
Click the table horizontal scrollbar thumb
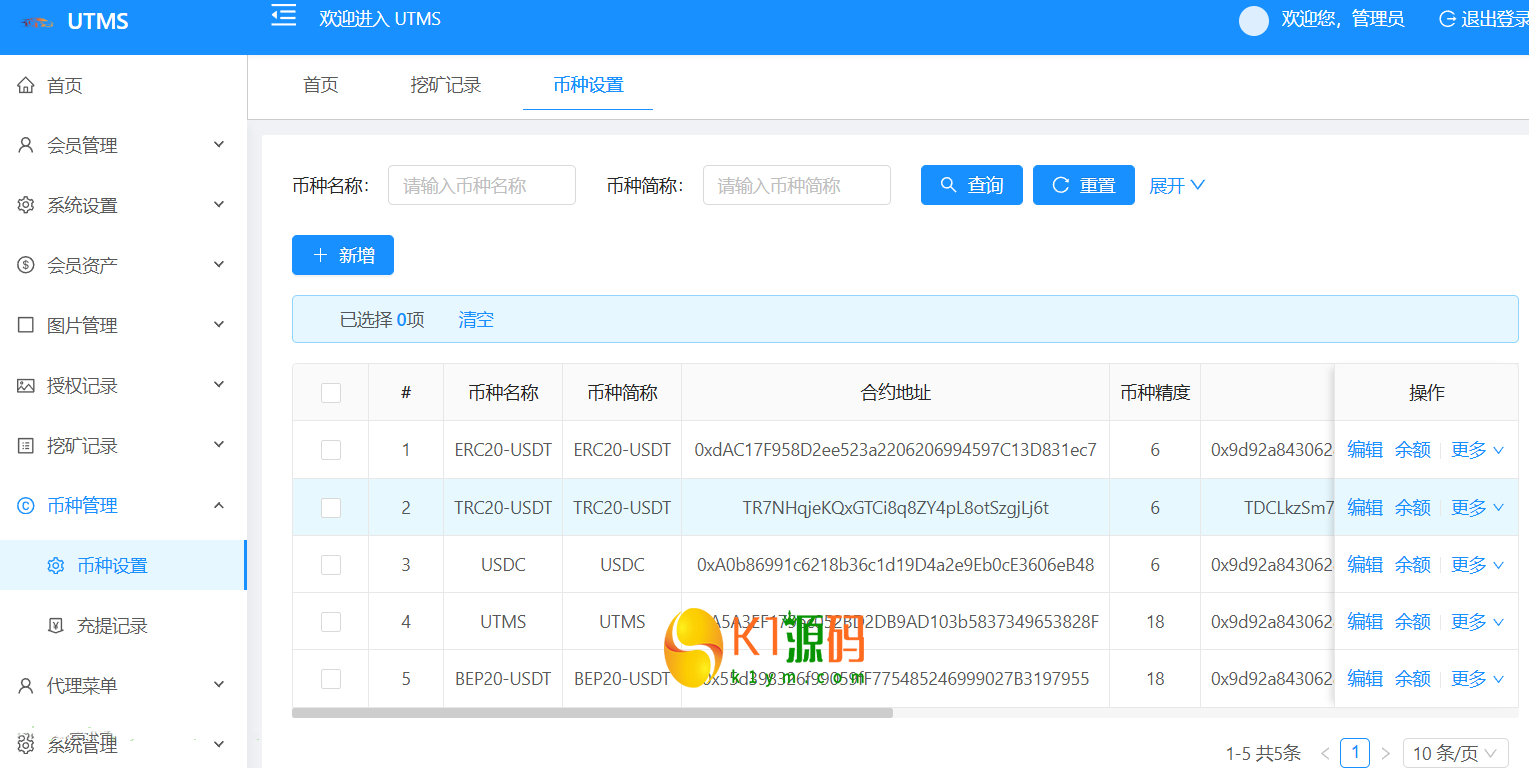(592, 713)
